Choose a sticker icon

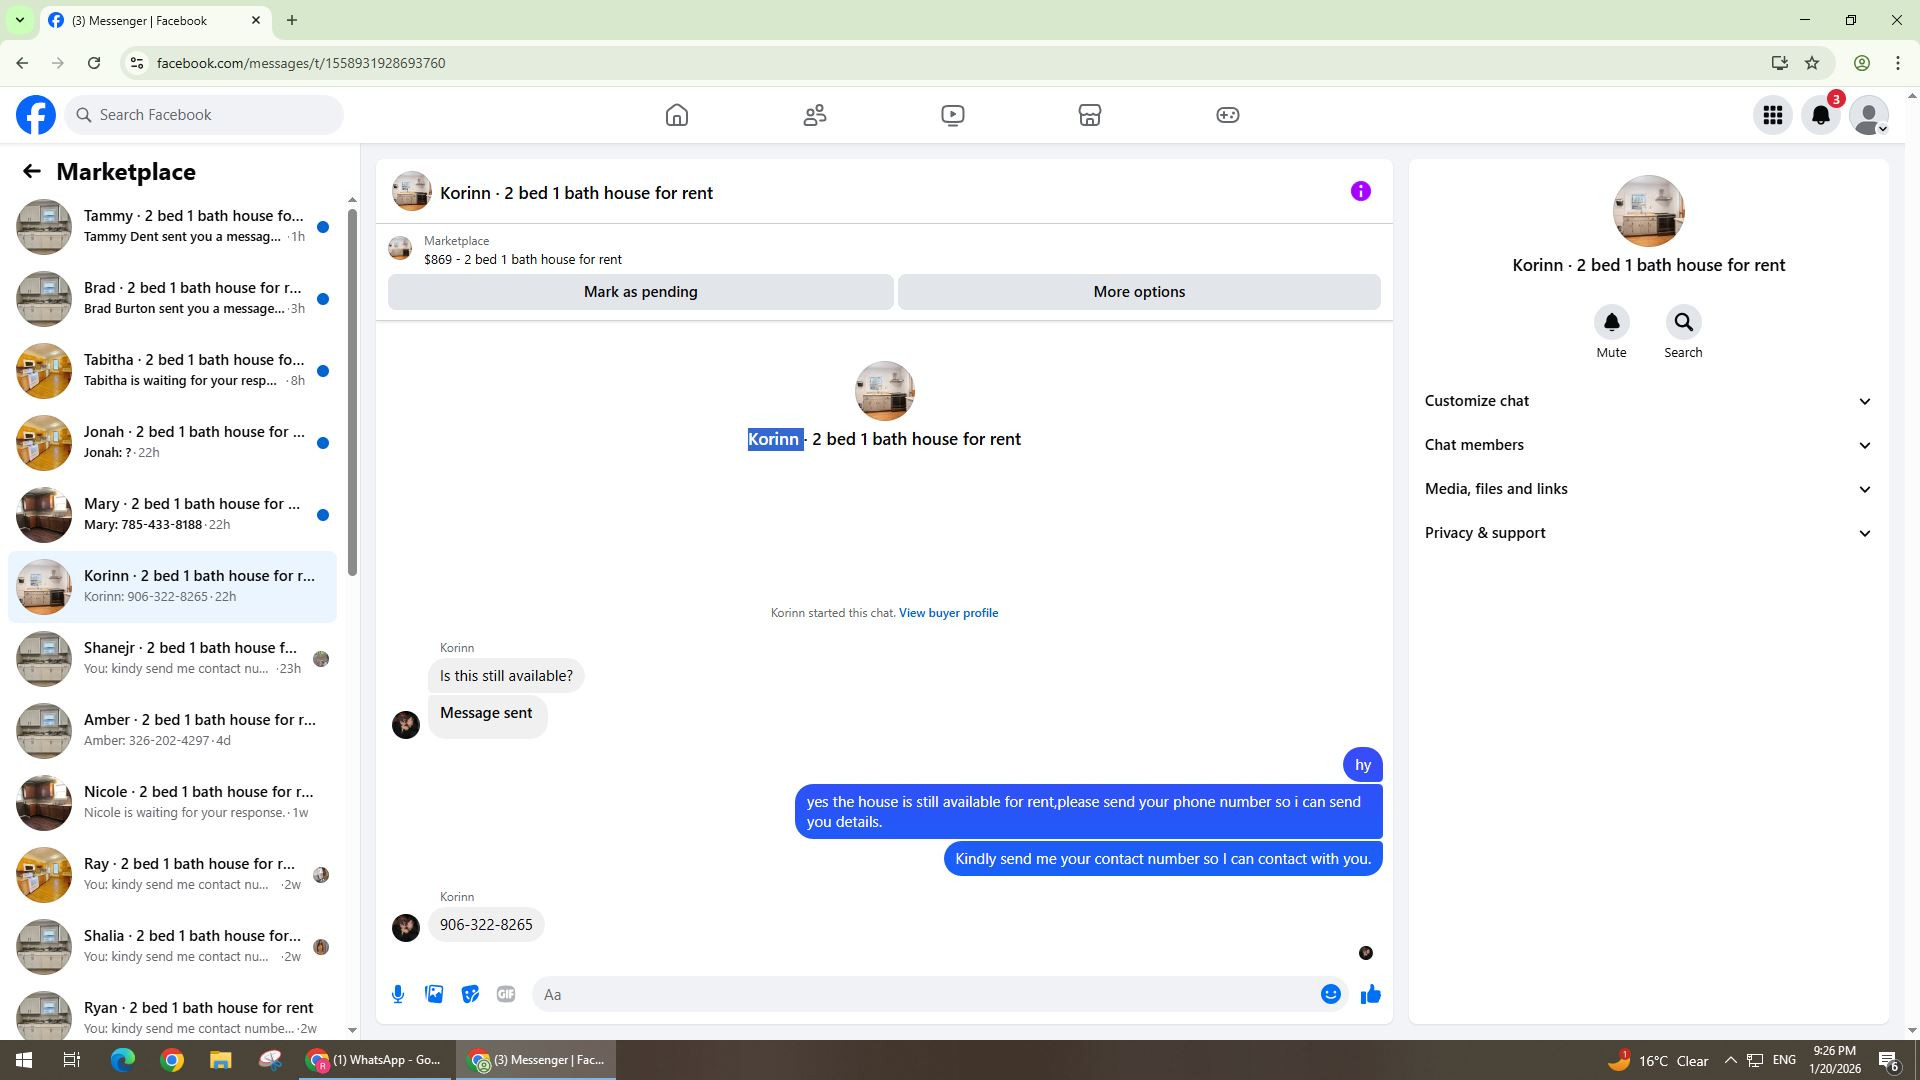click(x=470, y=994)
